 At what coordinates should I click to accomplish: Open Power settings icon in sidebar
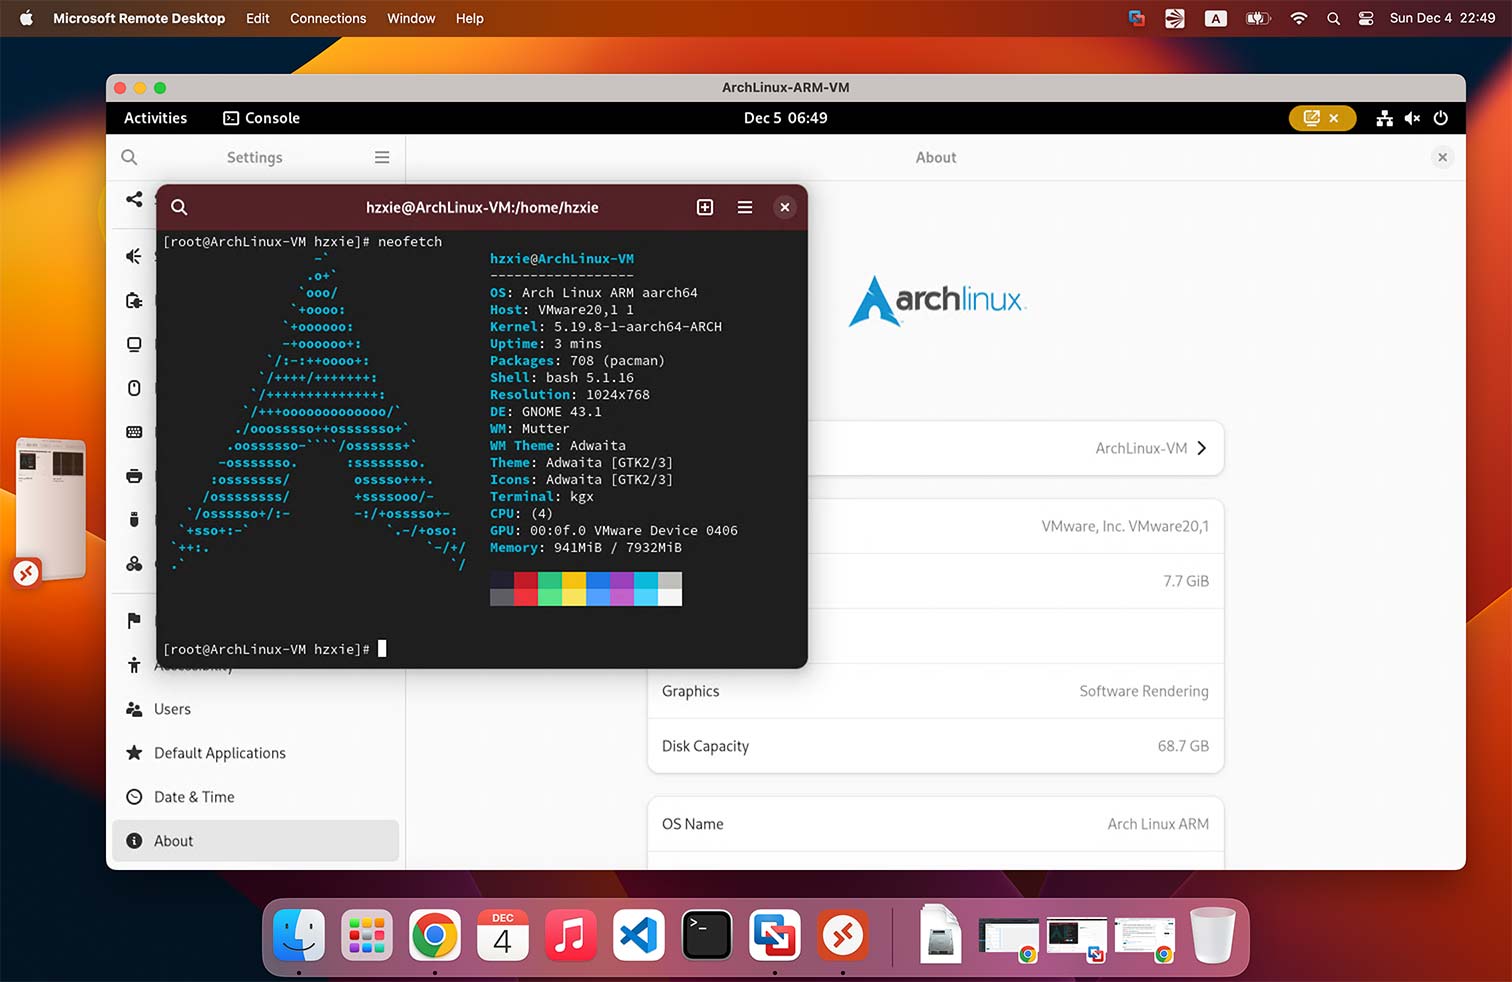[x=134, y=300]
